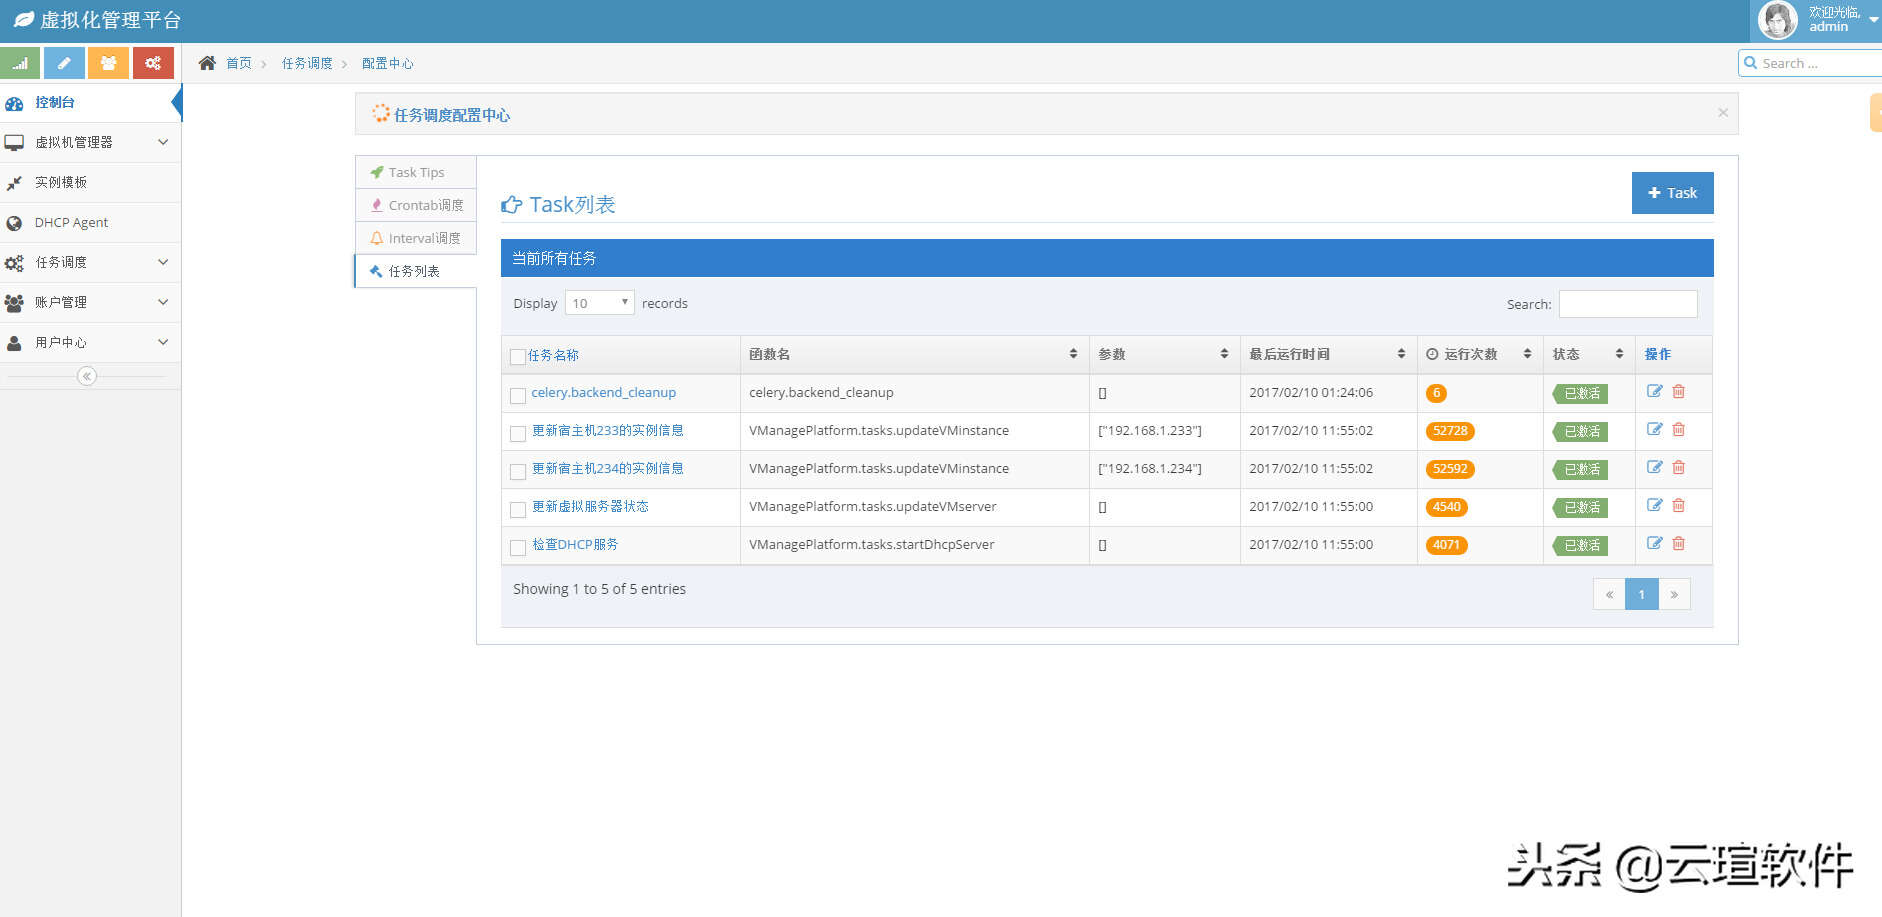This screenshot has width=1882, height=917.
Task: Open the admin user dropdown arrow
Action: [x=1873, y=19]
